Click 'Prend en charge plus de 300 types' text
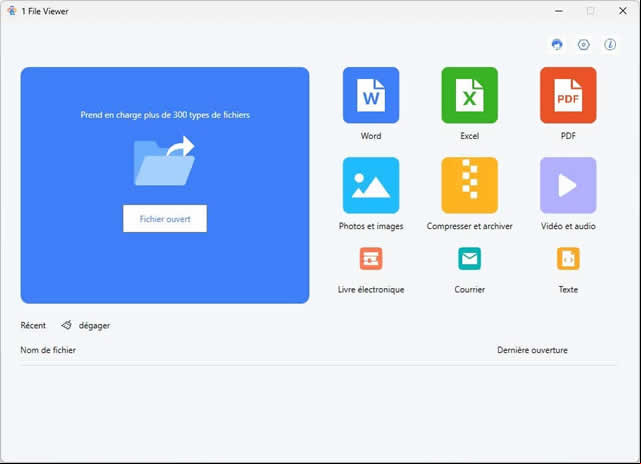The width and height of the screenshot is (641, 464). click(x=165, y=115)
